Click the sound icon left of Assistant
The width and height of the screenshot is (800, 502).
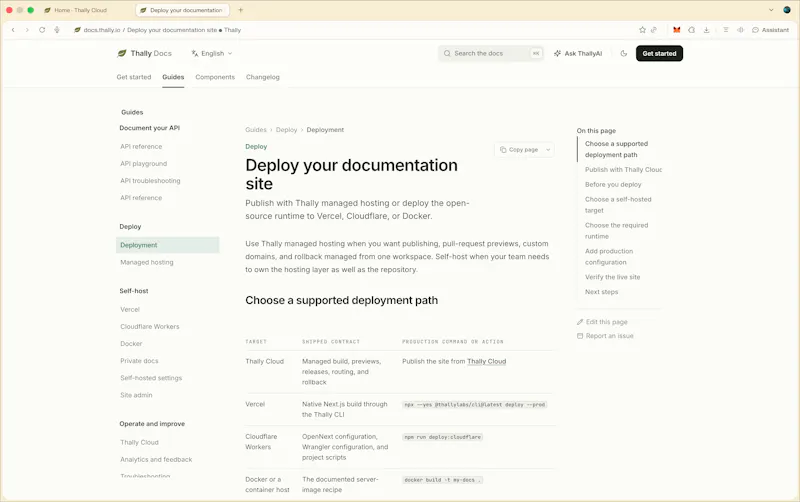740,30
